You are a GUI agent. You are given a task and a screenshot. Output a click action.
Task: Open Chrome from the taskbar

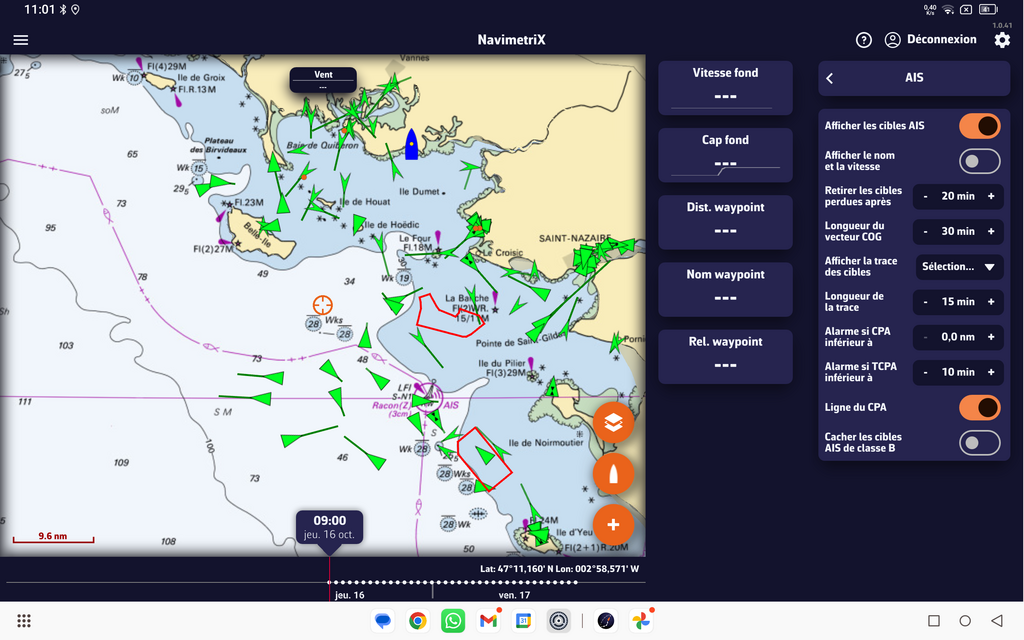[x=418, y=621]
